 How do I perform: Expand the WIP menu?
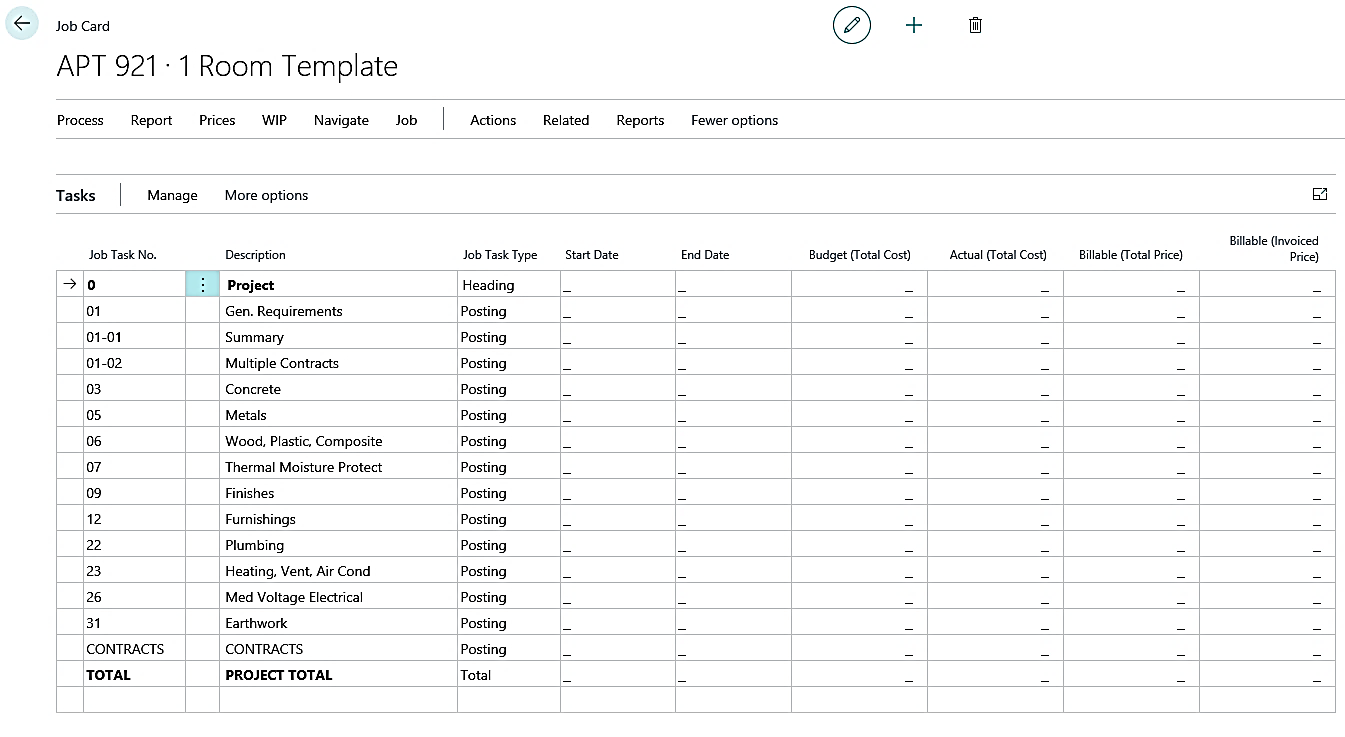(x=274, y=120)
